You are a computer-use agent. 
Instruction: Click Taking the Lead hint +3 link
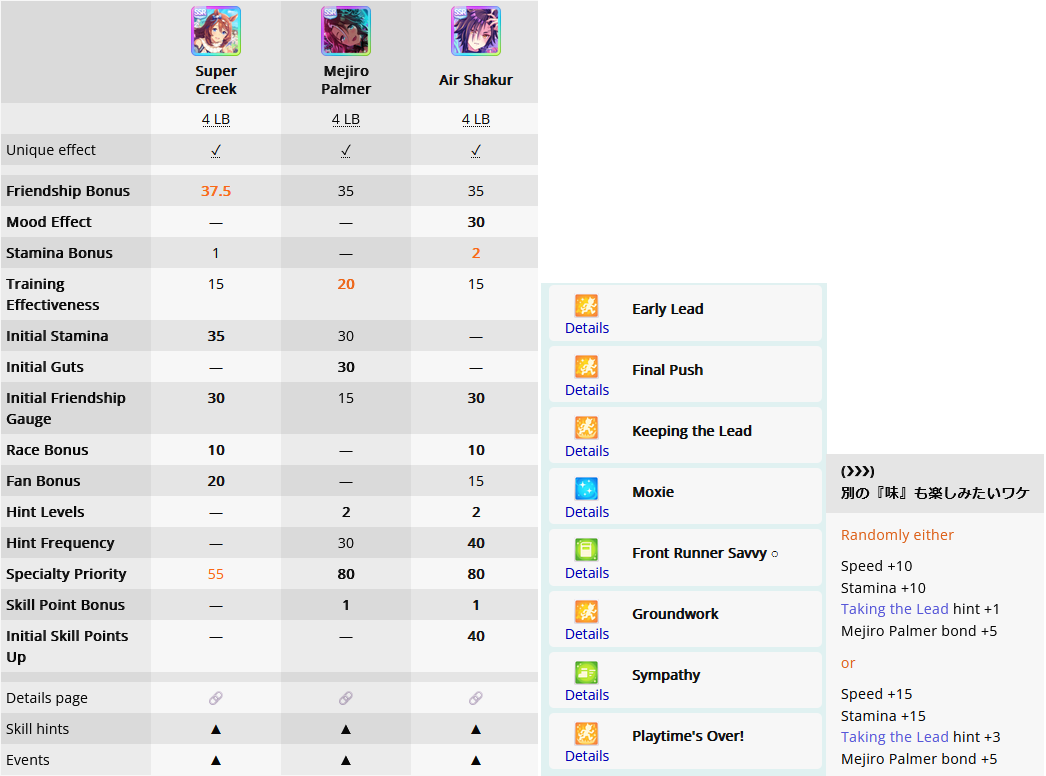(895, 737)
